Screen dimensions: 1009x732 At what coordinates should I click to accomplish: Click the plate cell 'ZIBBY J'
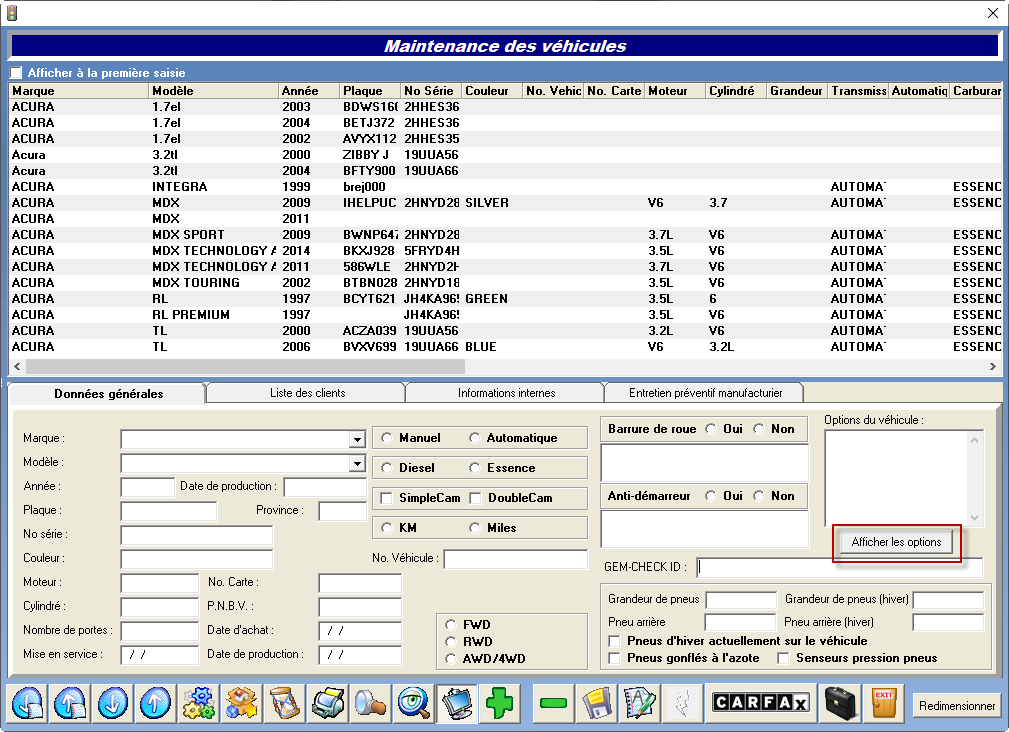(366, 154)
